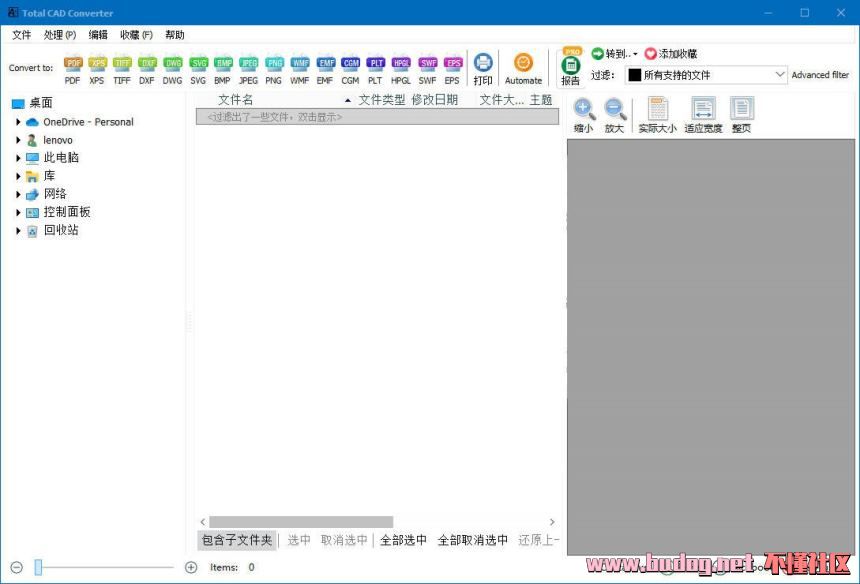Image resolution: width=860 pixels, height=584 pixels.
Task: Click the thumbnail zoom slider handle
Action: click(x=38, y=567)
